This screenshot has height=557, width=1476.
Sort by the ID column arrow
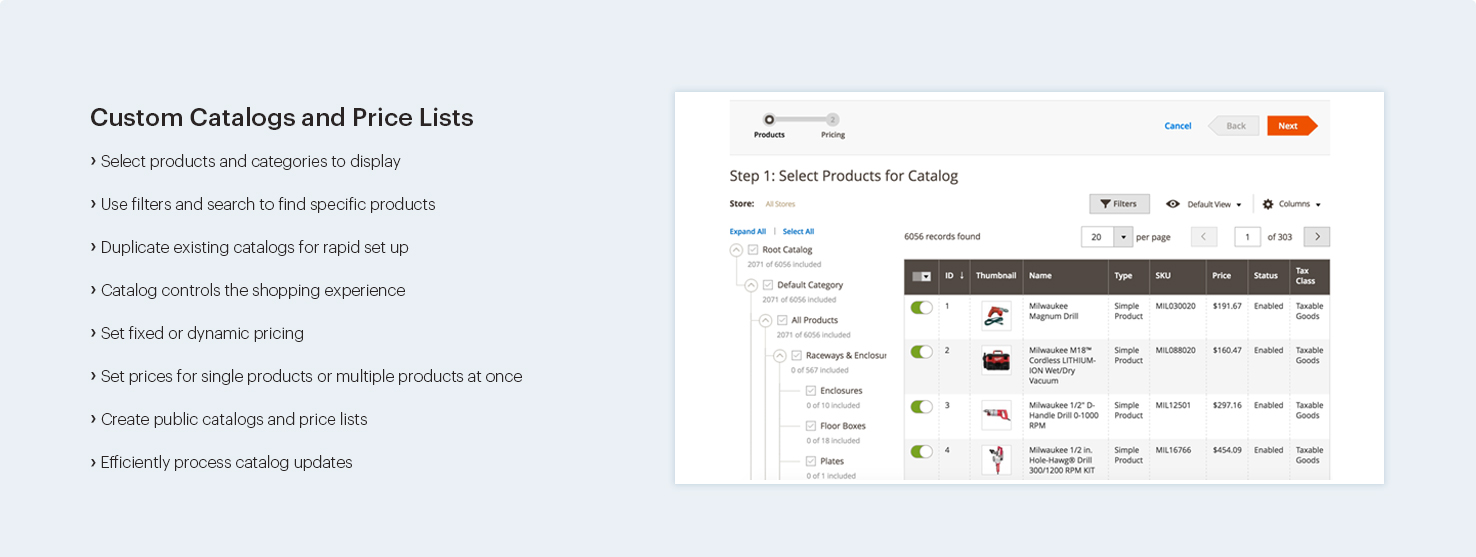(962, 276)
